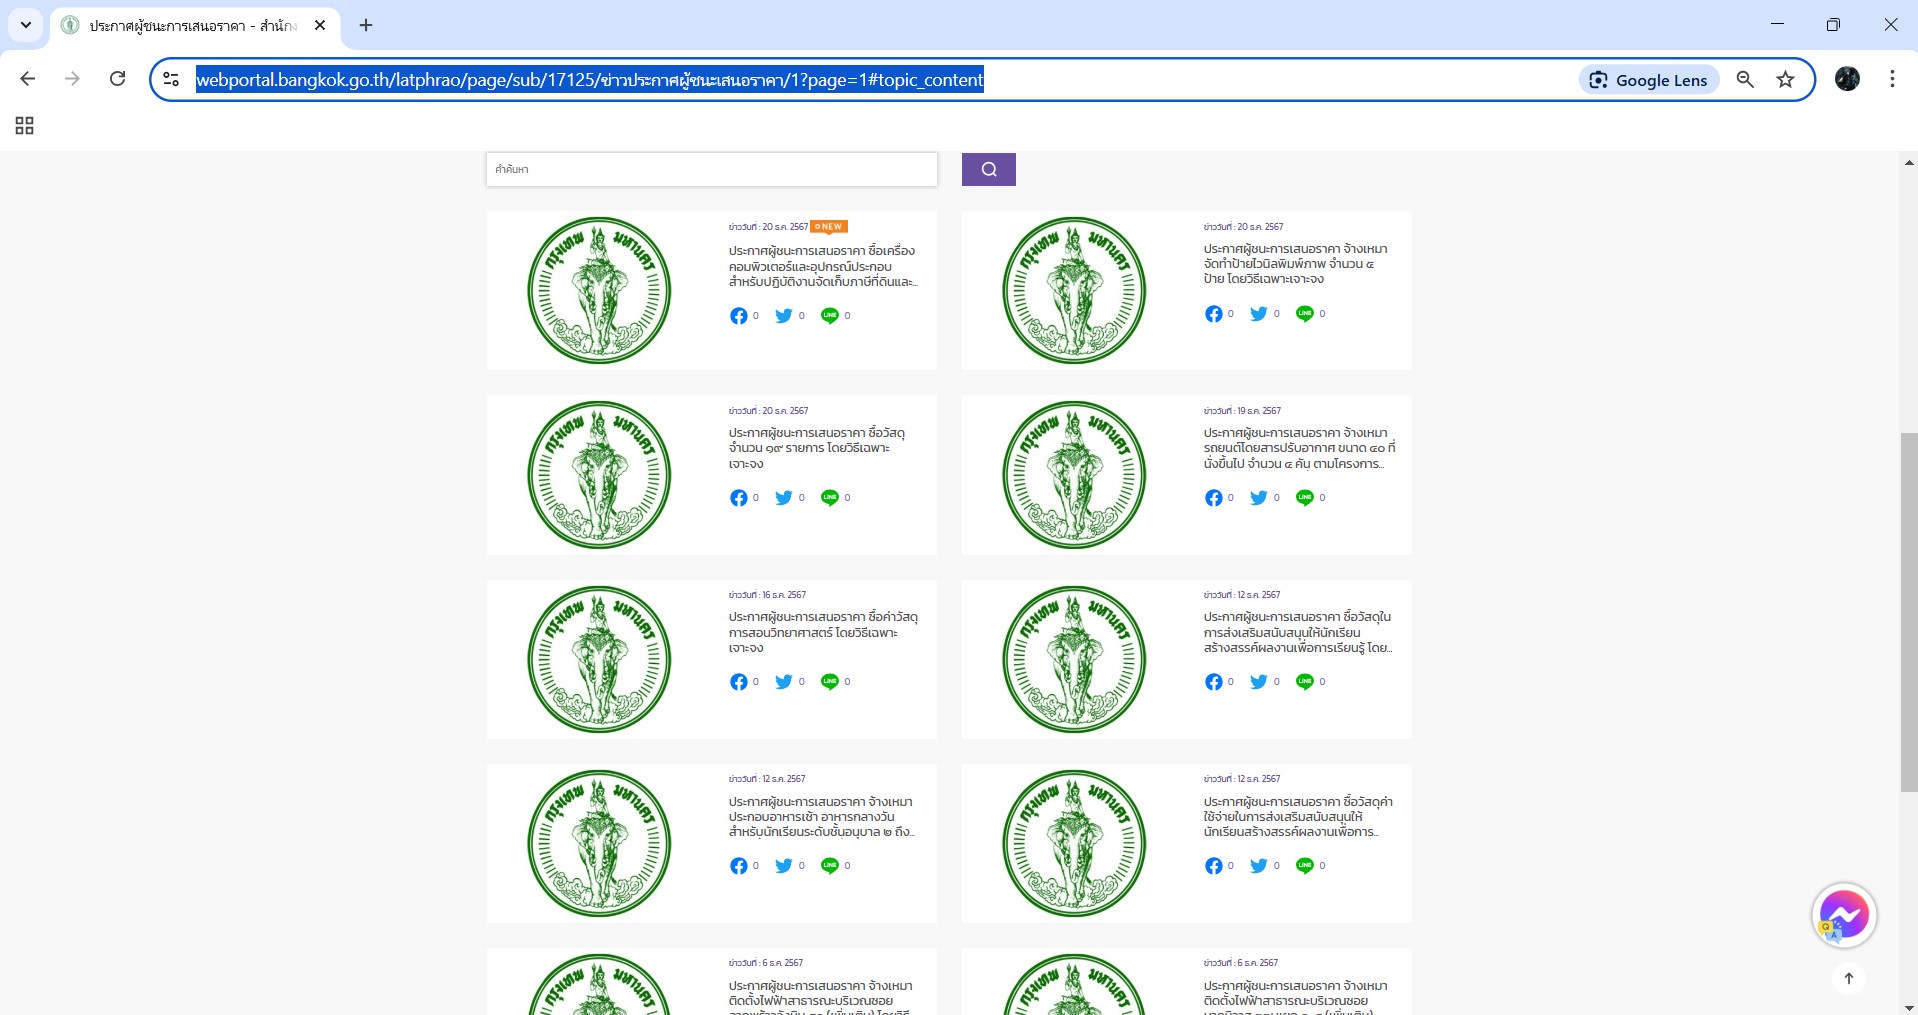Bookmark this page with the star icon
This screenshot has width=1918, height=1015.
[1786, 80]
